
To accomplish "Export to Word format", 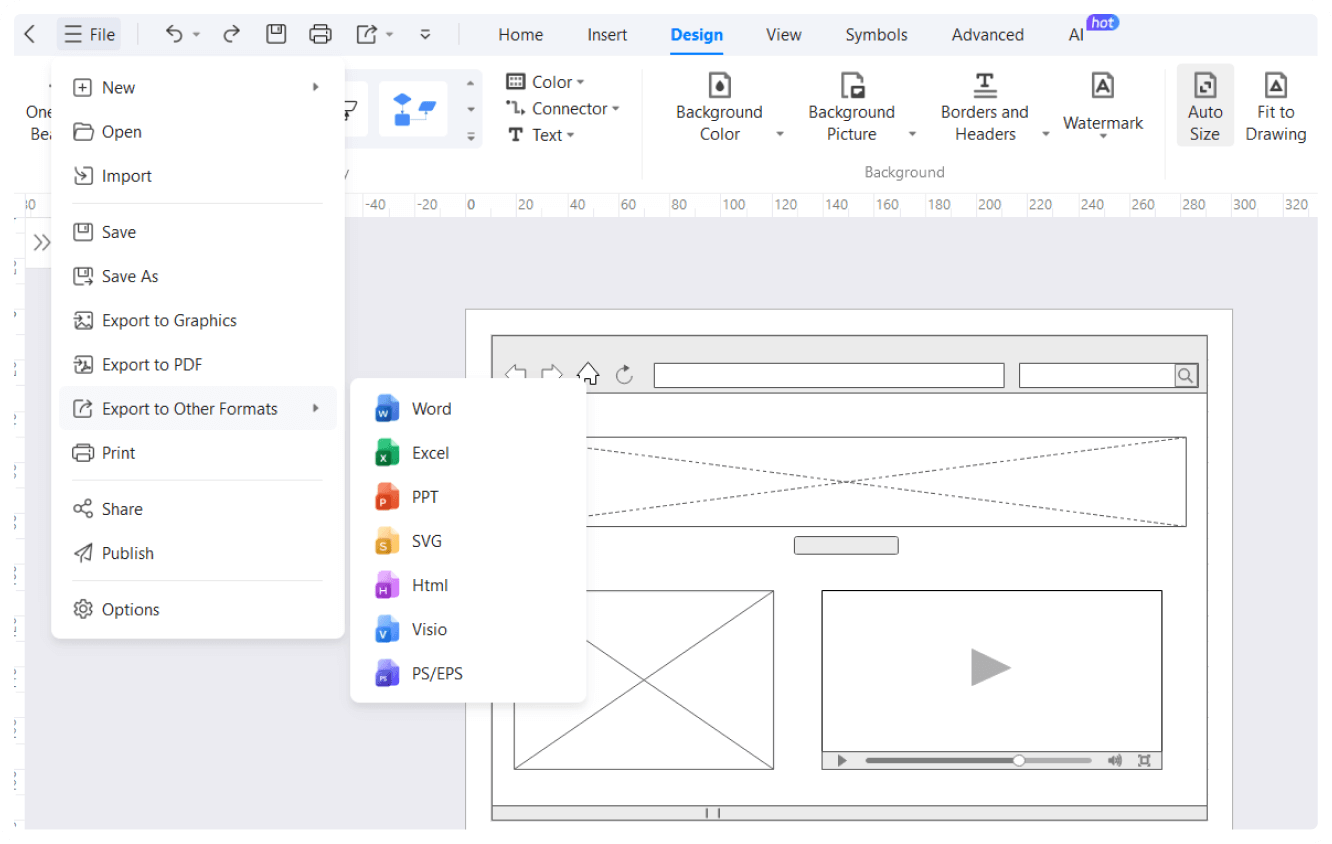I will [x=468, y=408].
